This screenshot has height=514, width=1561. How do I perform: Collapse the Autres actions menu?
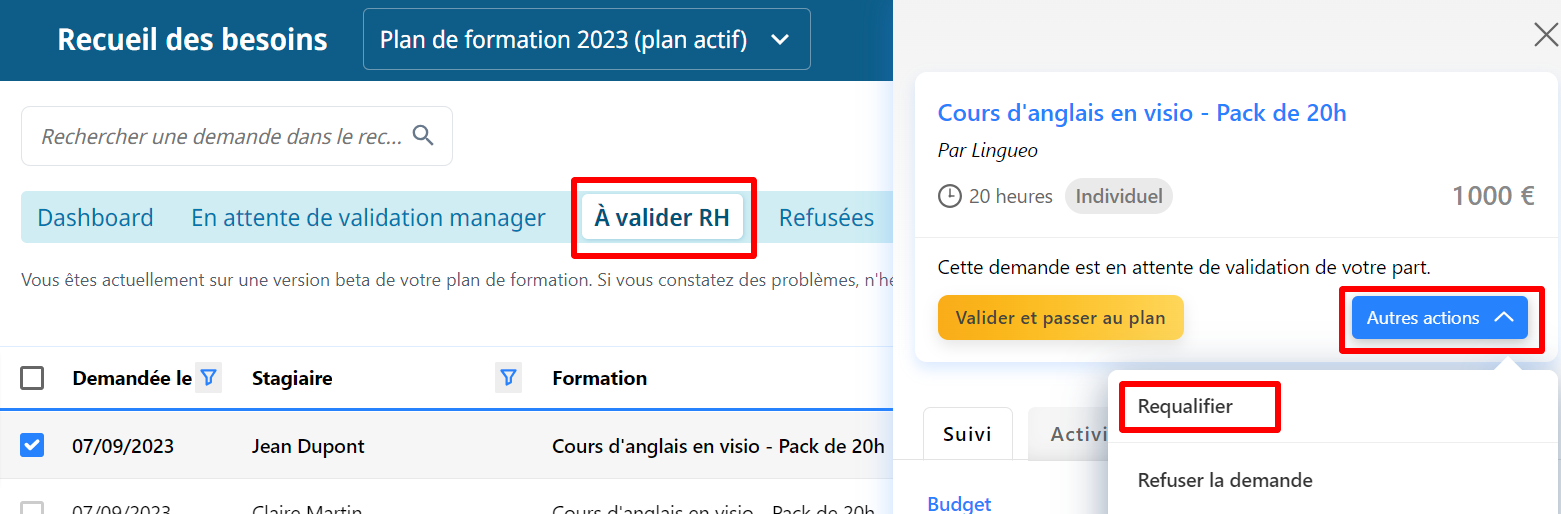pos(1439,318)
